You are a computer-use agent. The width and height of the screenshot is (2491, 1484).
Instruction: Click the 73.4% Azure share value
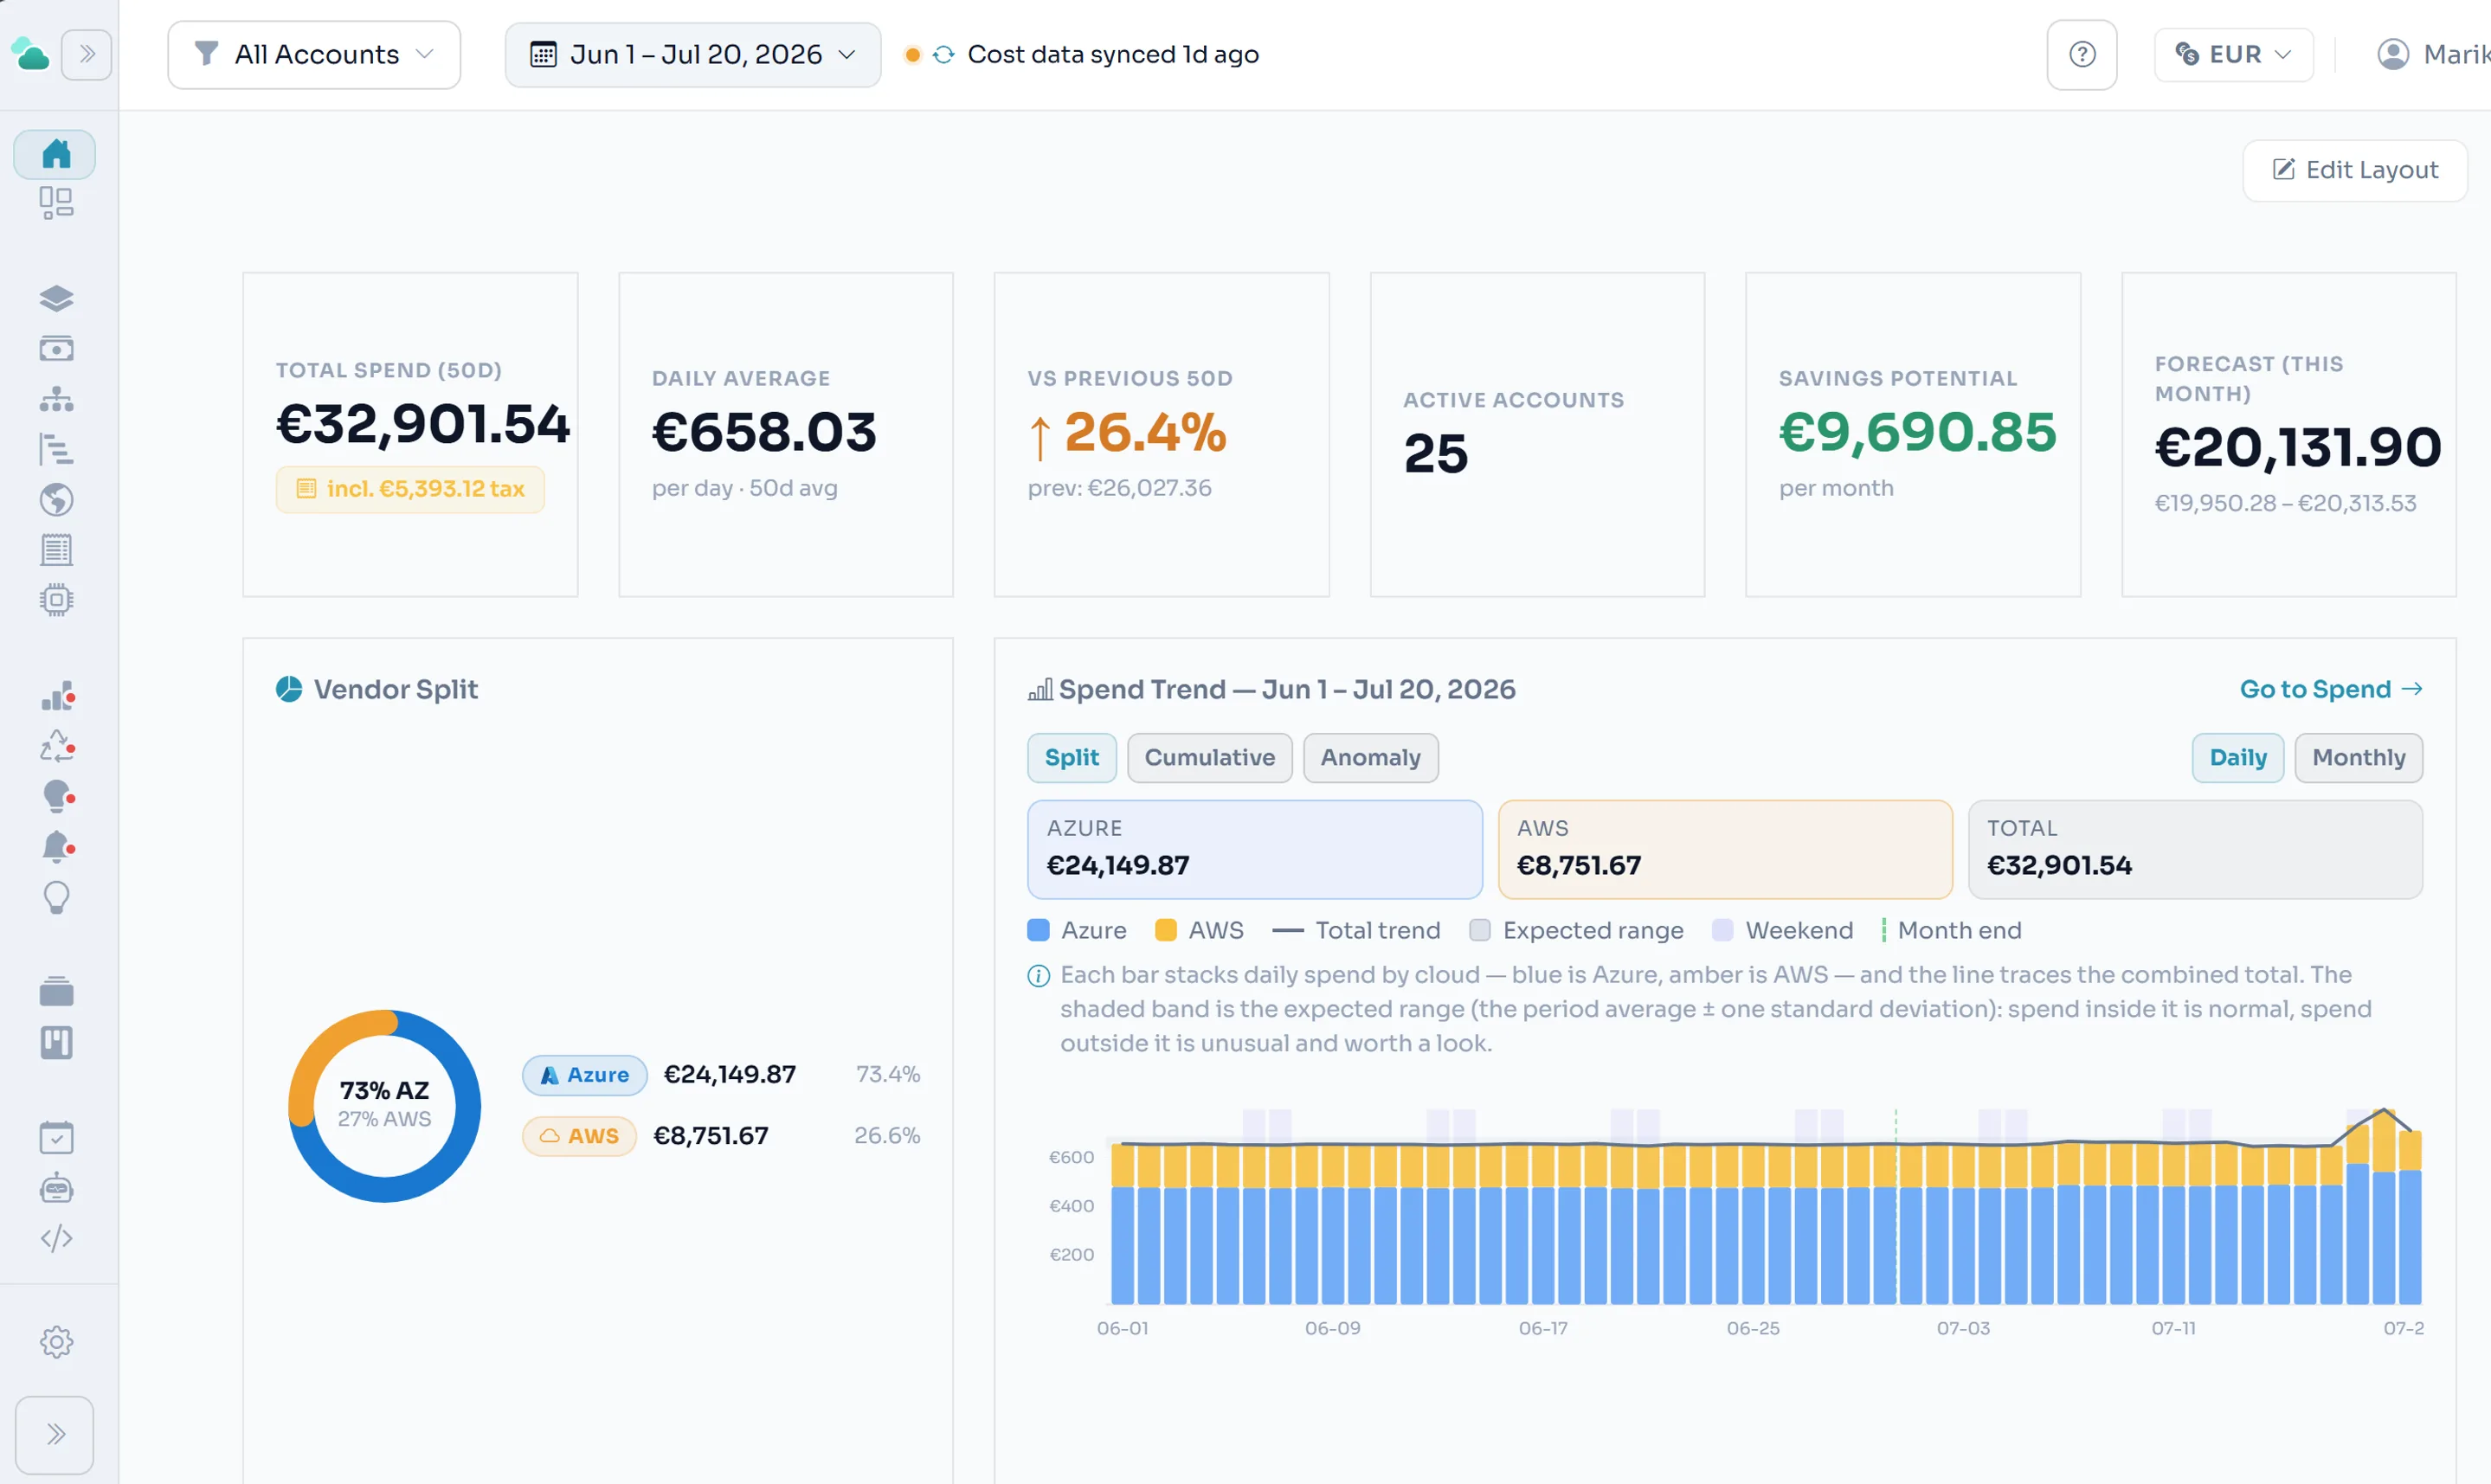pyautogui.click(x=888, y=1075)
